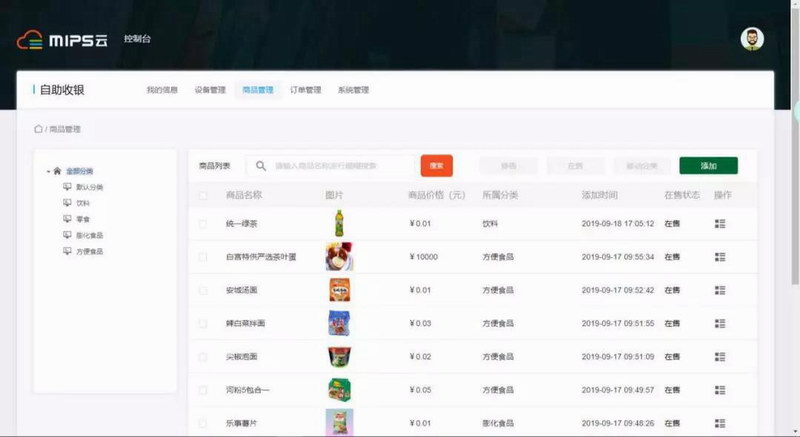Viewport: 800px width, 437px height.
Task: Collapse the 全部分类 category tree
Action: 47,171
